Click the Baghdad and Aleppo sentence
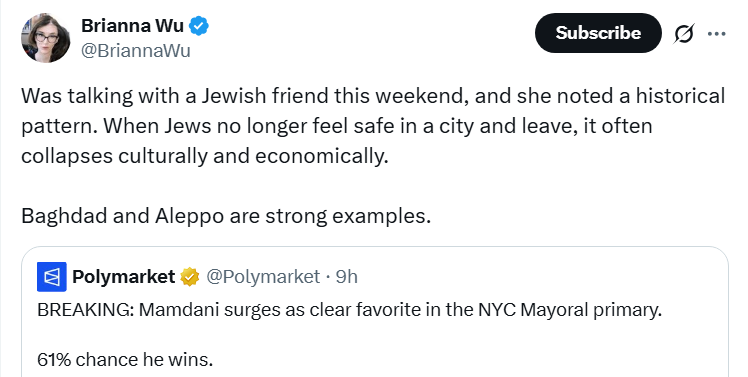 tap(226, 216)
